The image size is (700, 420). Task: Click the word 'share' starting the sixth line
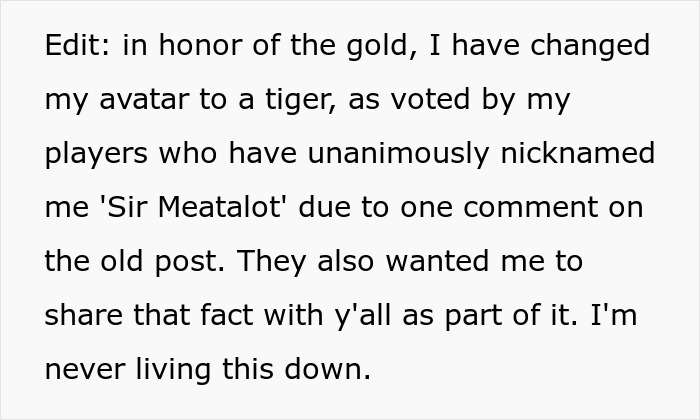coord(83,317)
